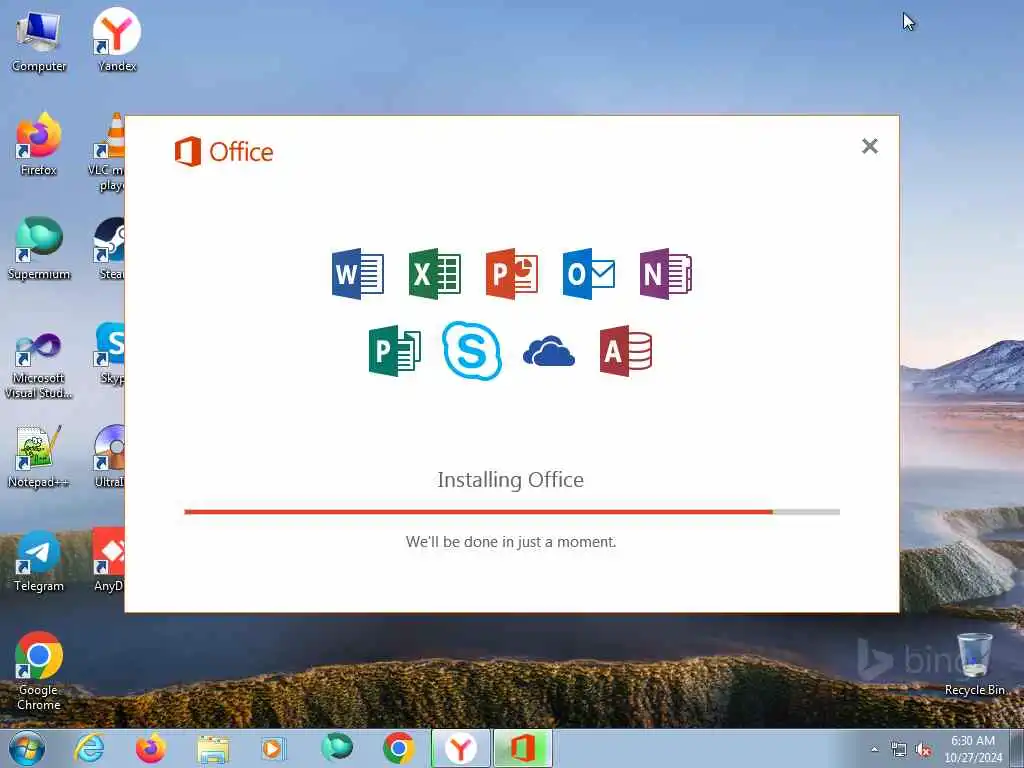The image size is (1024, 768).
Task: Close the Office installer window
Action: click(x=869, y=146)
